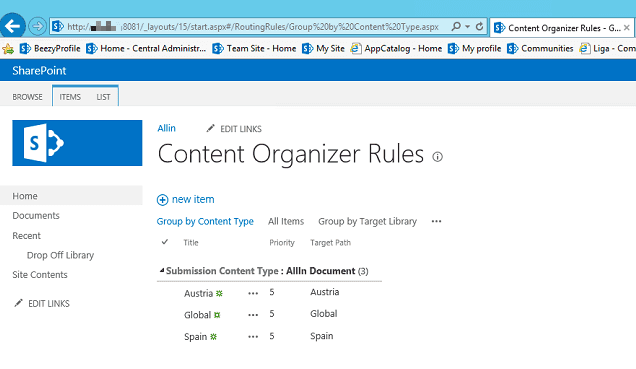Screen dimensions: 636x369
Task: Toggle the select-all checkmark in list header
Action: pos(165,242)
